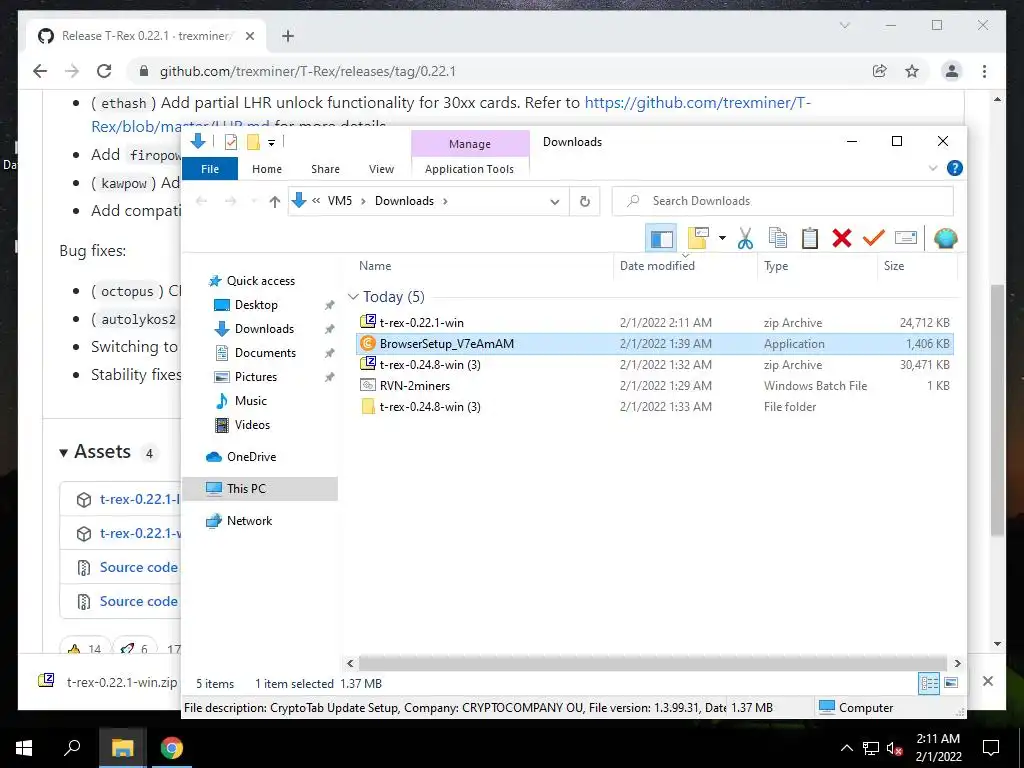Click the Paste clipboard toolbar icon
Viewport: 1024px width, 768px height.
click(810, 238)
